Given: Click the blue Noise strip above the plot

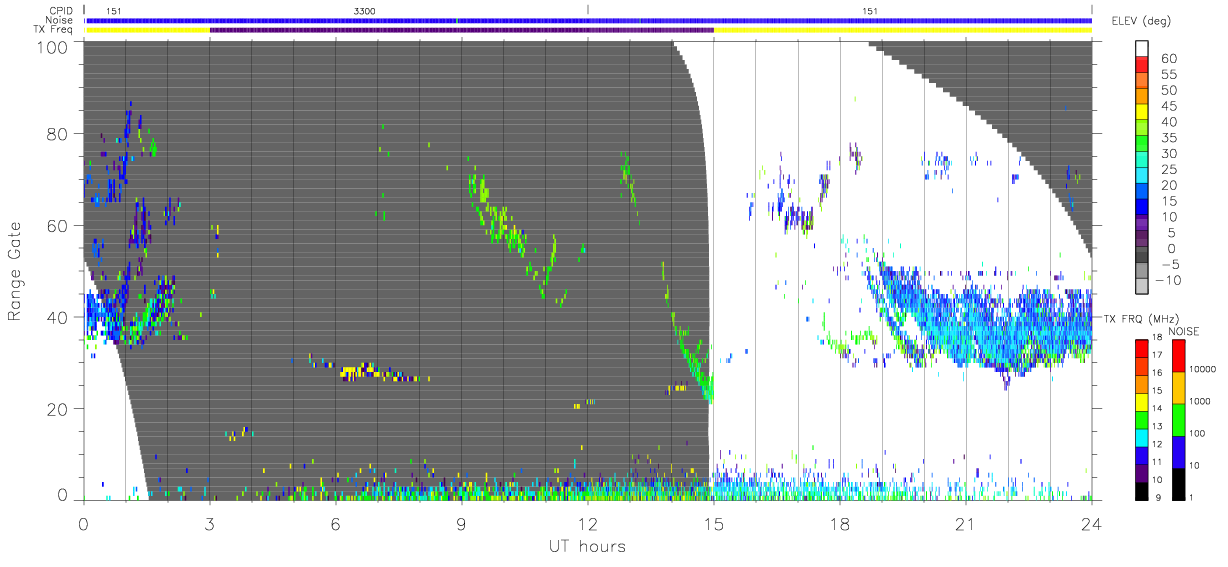Looking at the screenshot, I should (588, 20).
